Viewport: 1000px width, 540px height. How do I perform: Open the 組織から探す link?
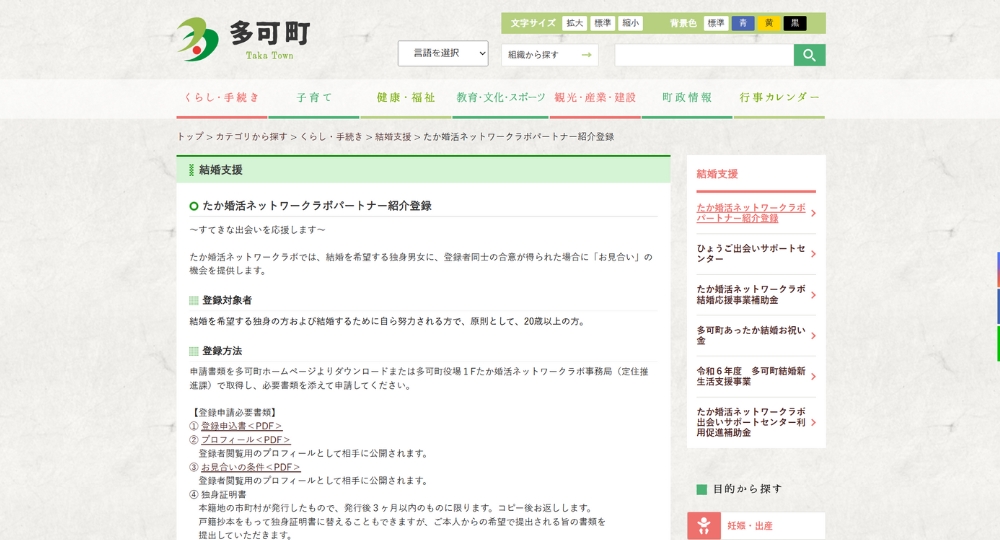tap(550, 55)
